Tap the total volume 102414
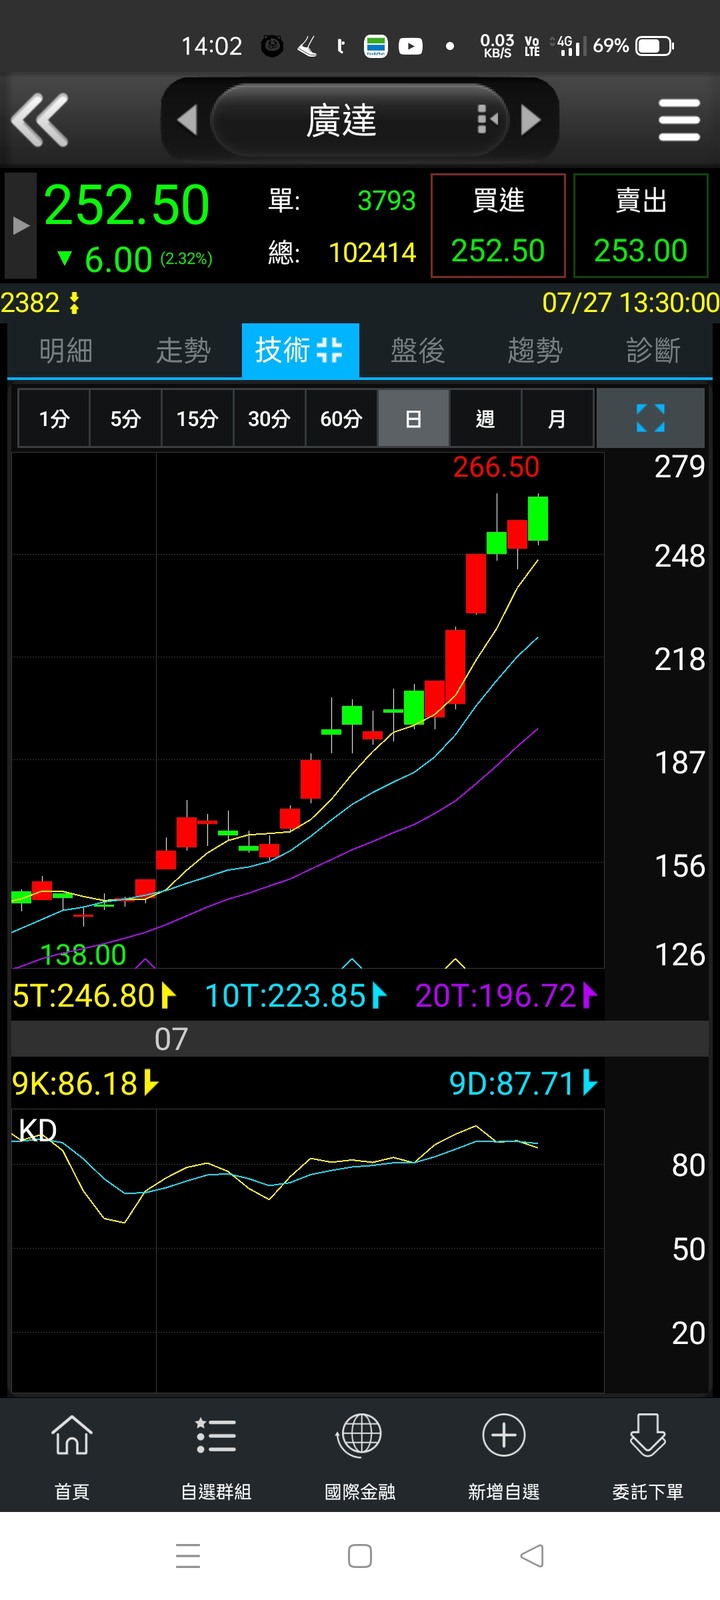This screenshot has height=1600, width=720. coord(372,253)
